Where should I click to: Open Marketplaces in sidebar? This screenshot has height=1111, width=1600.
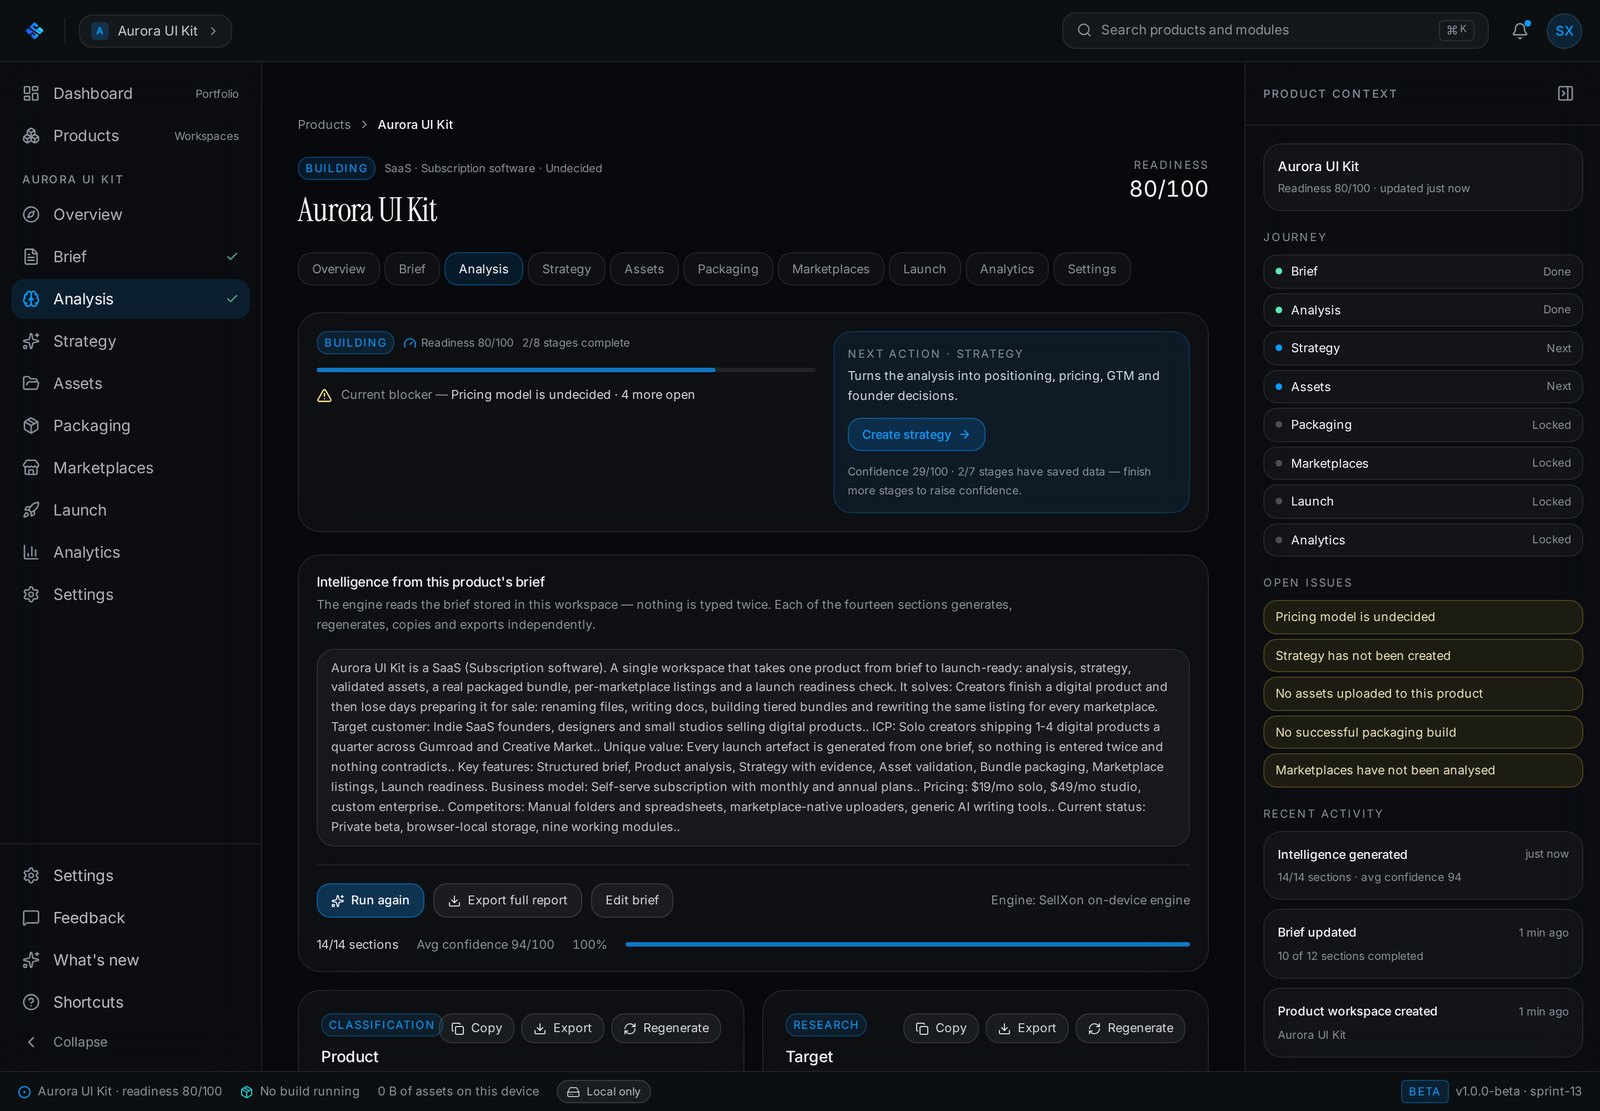(x=131, y=468)
